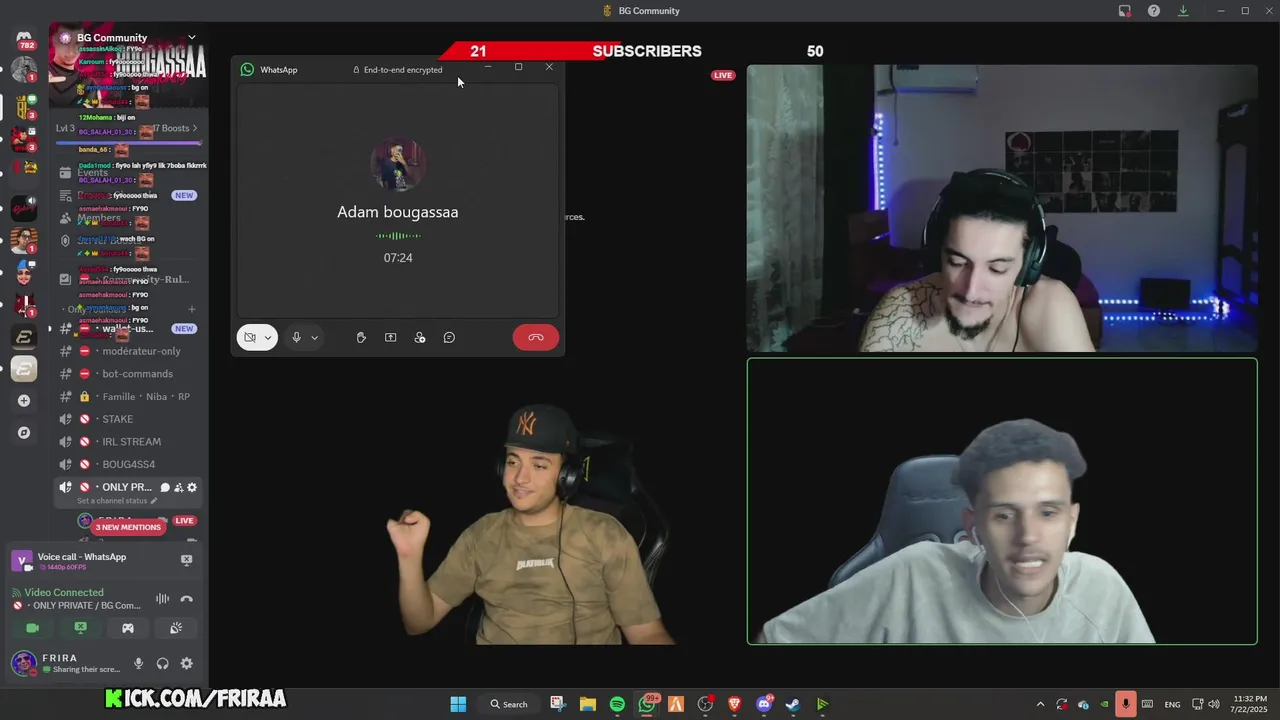The height and width of the screenshot is (720, 1280).
Task: Open Discord taskbar icon
Action: 765,704
